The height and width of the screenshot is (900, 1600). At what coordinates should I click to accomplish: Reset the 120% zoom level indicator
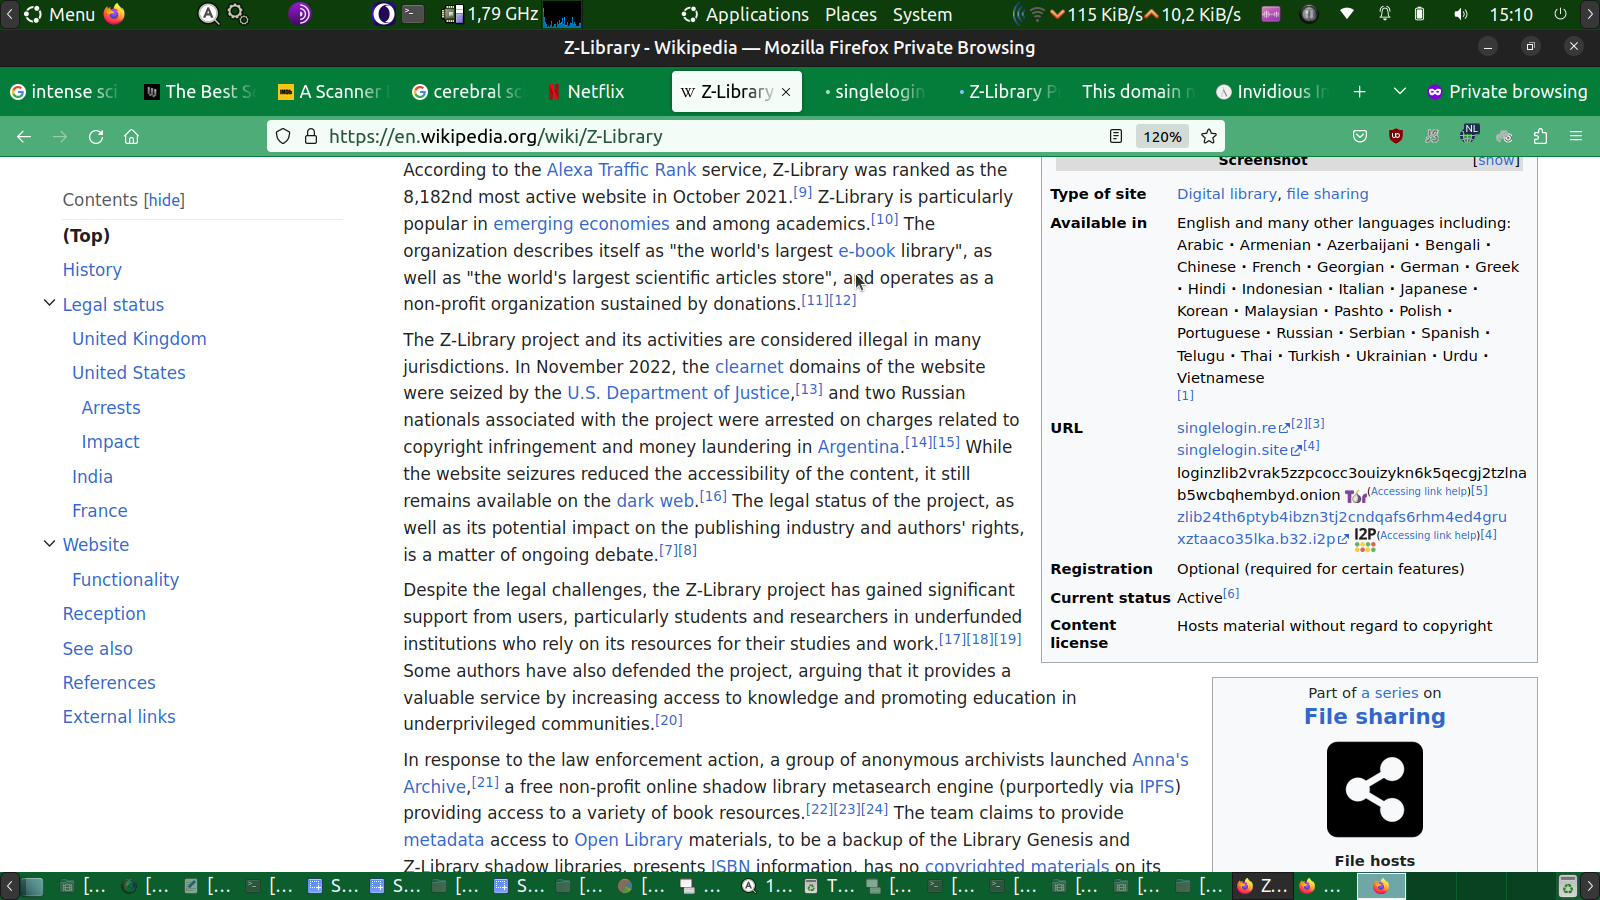click(x=1162, y=137)
